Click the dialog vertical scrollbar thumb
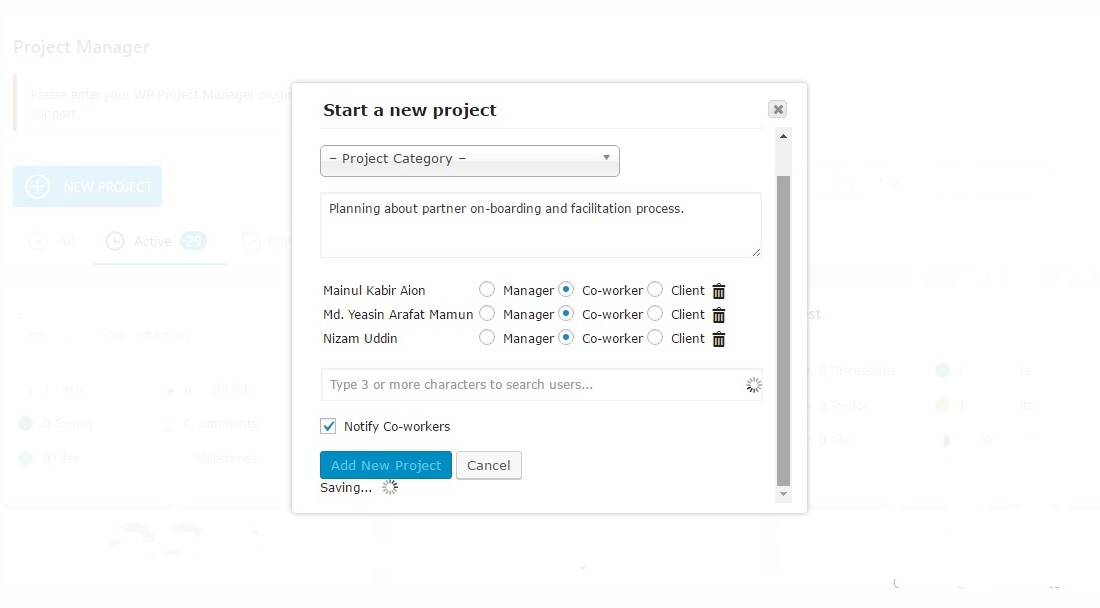1100x608 pixels. point(783,330)
